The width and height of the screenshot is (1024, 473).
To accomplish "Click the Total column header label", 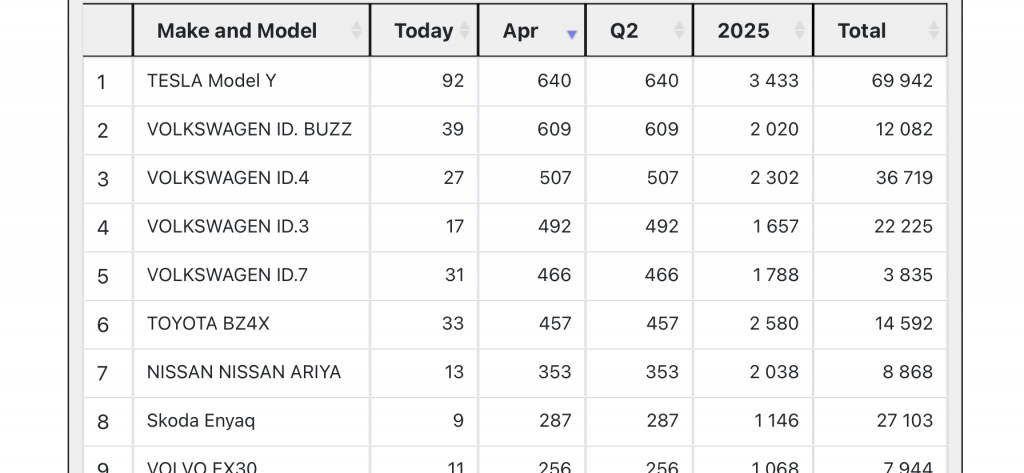I will coord(862,31).
